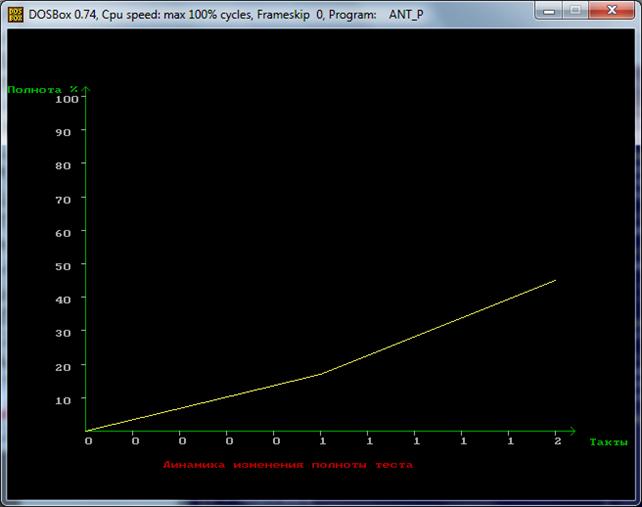Click the 'Такты' axis label
Image resolution: width=642 pixels, height=507 pixels.
[x=608, y=442]
